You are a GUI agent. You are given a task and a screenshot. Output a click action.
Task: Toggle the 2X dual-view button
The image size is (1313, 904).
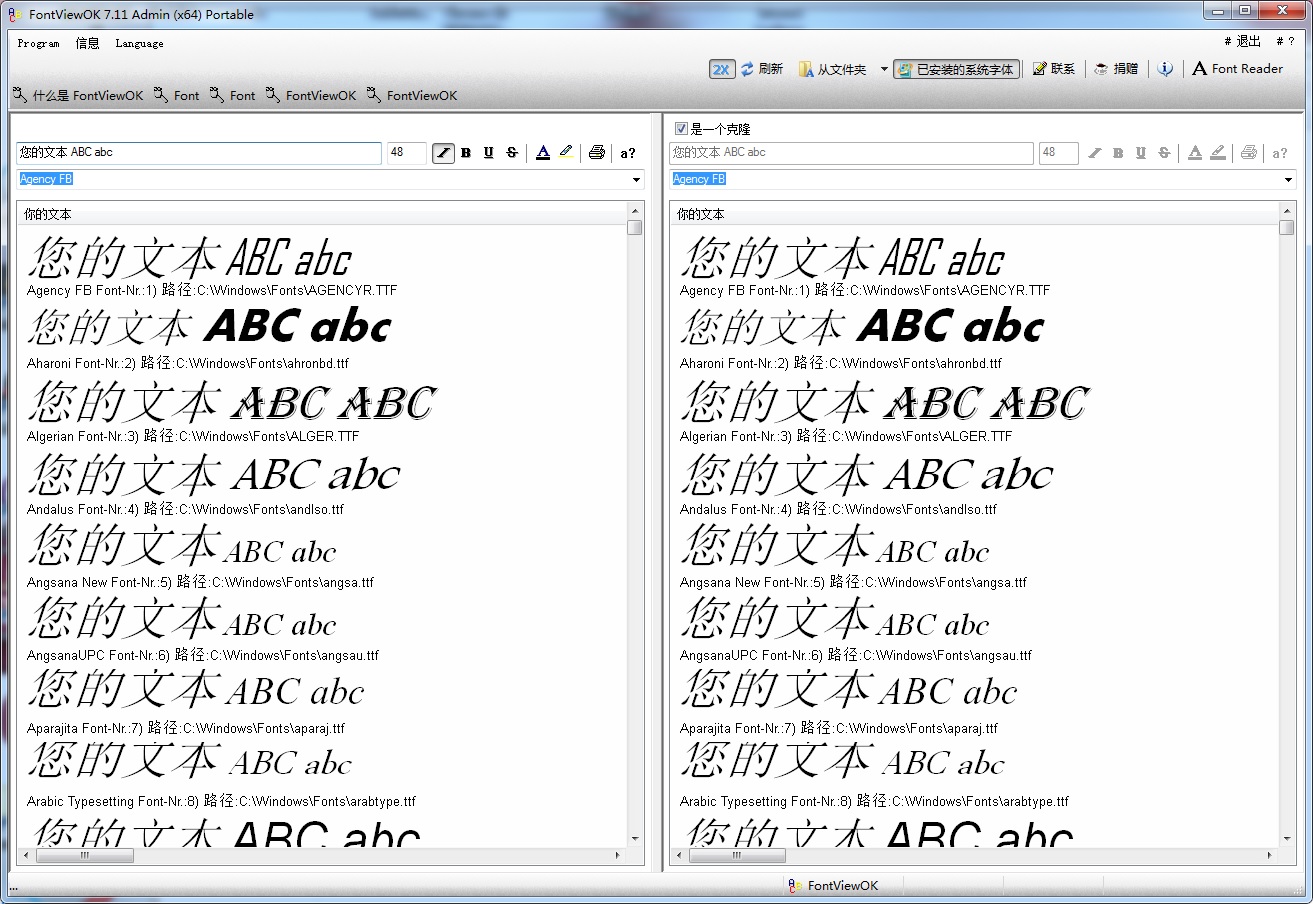click(x=721, y=69)
